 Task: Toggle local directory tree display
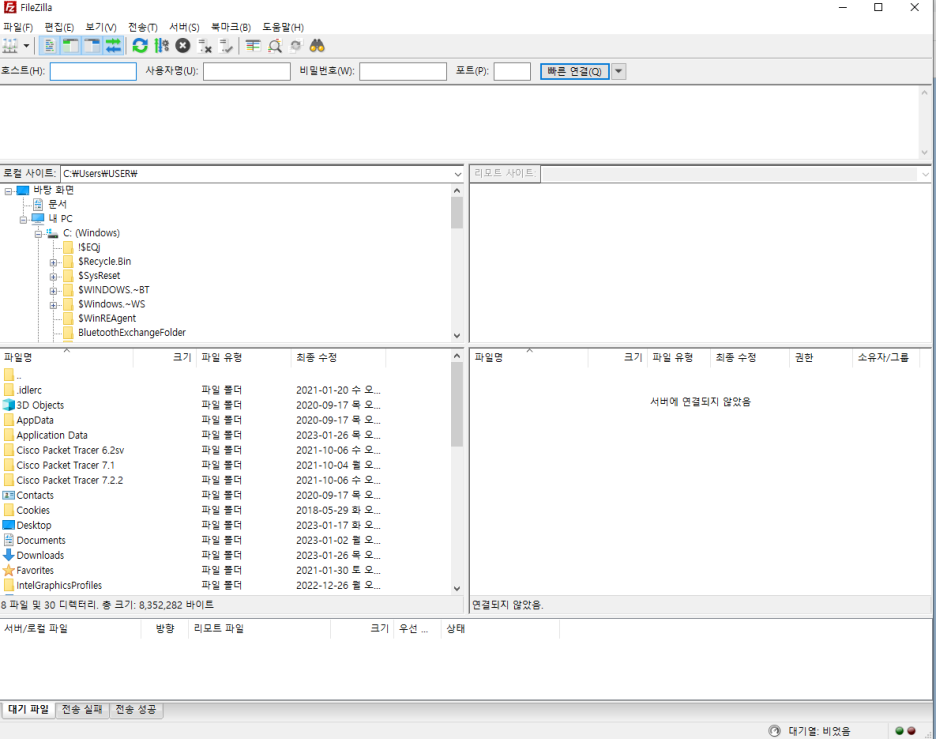pyautogui.click(x=71, y=46)
